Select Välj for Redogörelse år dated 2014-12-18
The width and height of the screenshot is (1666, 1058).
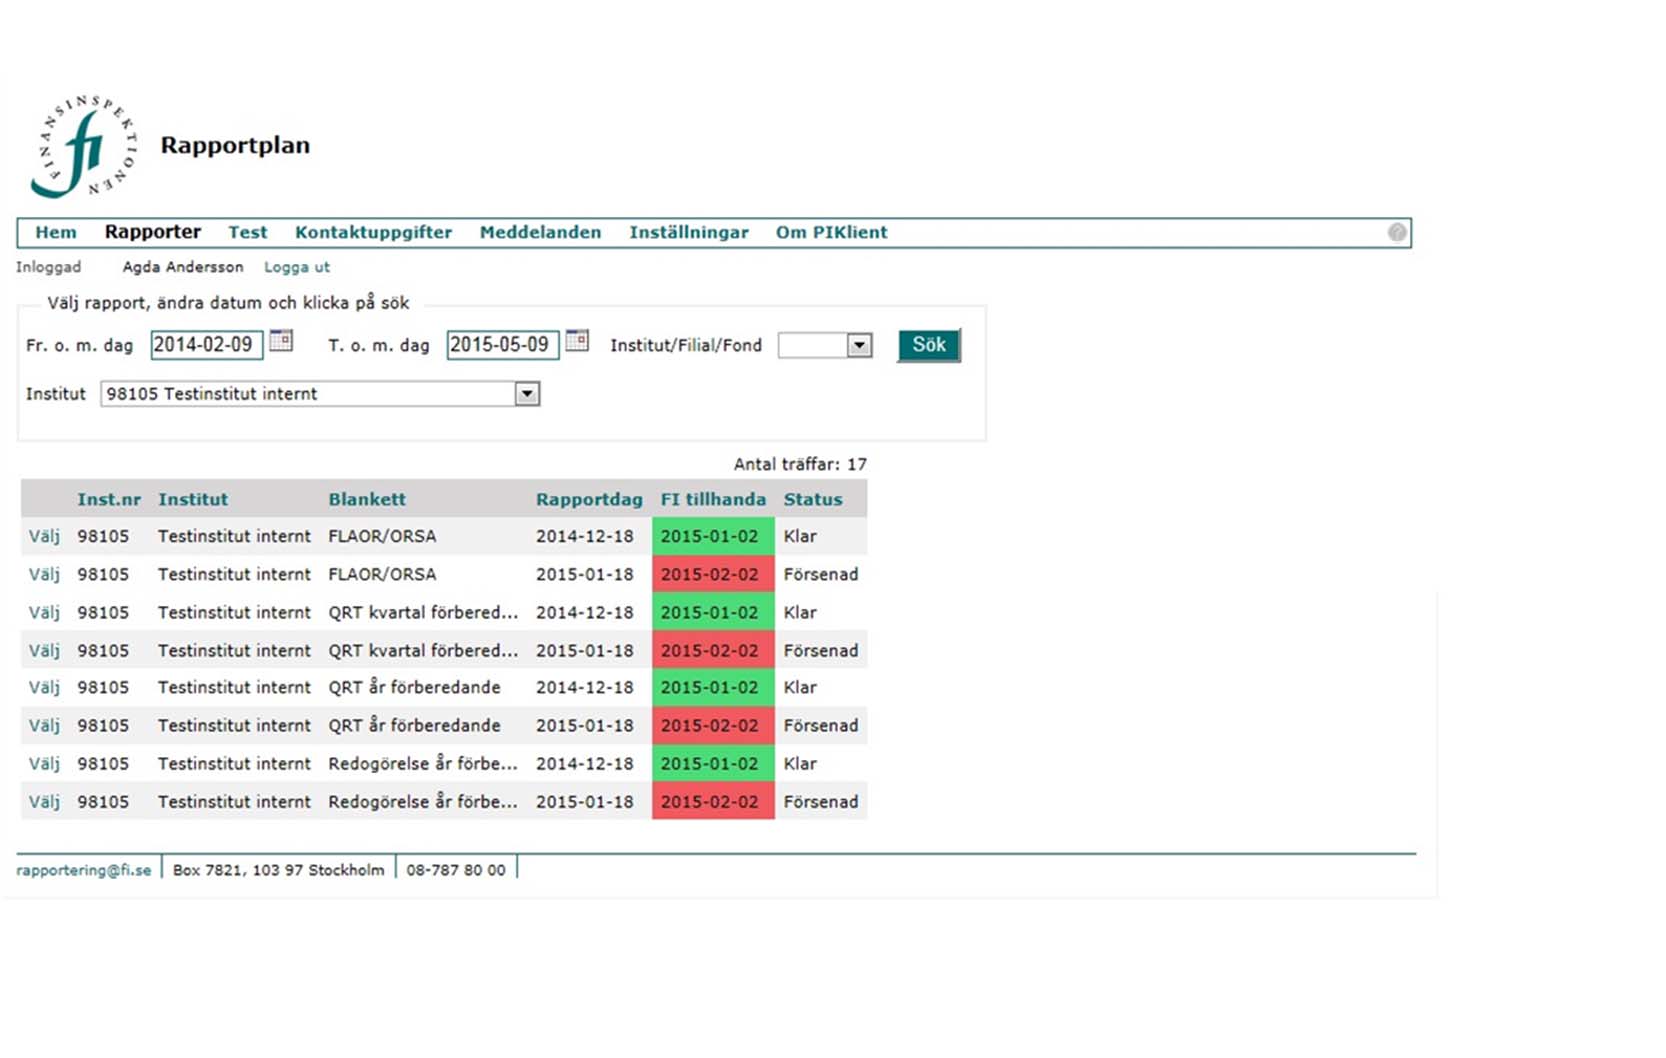coord(44,763)
